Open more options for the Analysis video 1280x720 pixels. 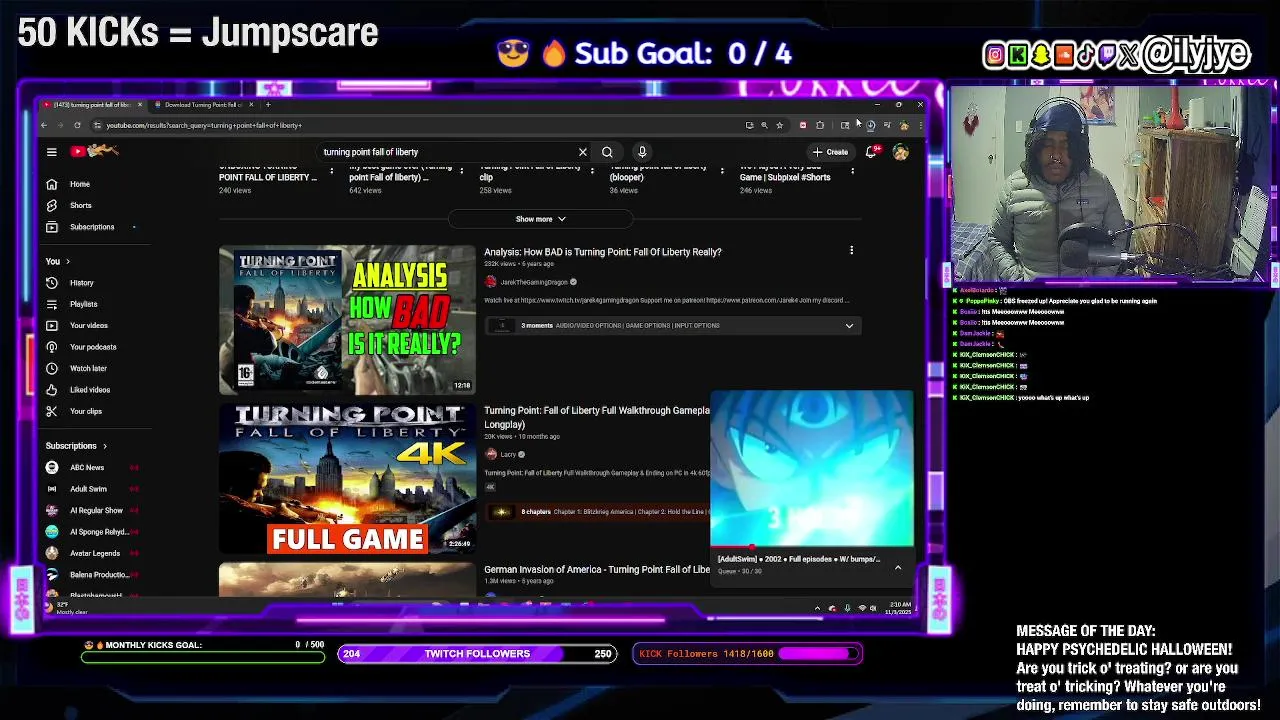851,251
